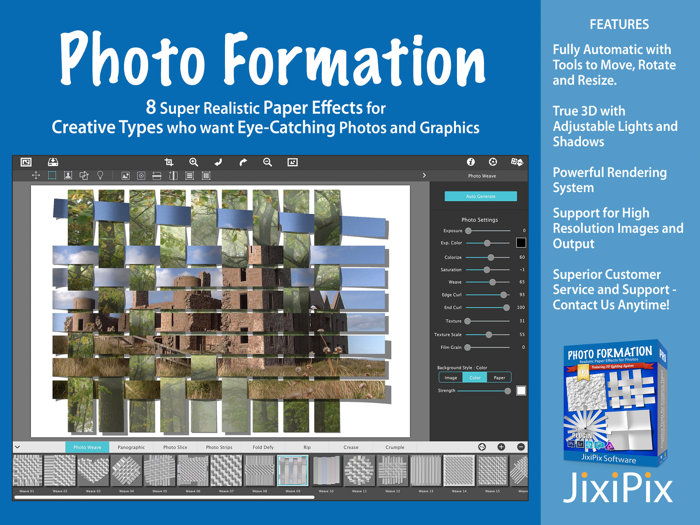This screenshot has width=700, height=525.
Task: Select the rotate pieces tool icon
Action: 84,175
